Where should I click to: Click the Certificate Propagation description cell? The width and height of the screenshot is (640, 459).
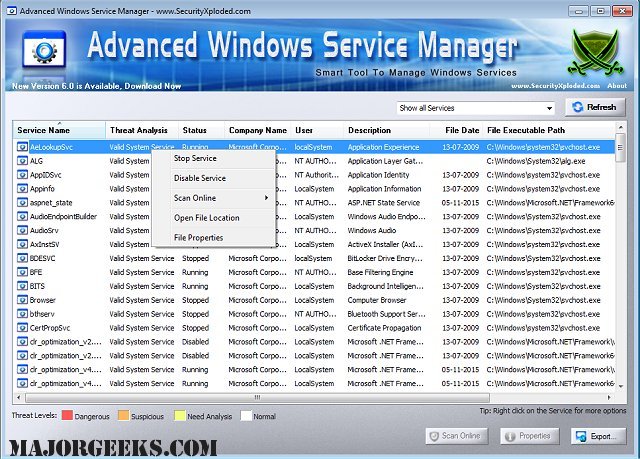coord(384,328)
